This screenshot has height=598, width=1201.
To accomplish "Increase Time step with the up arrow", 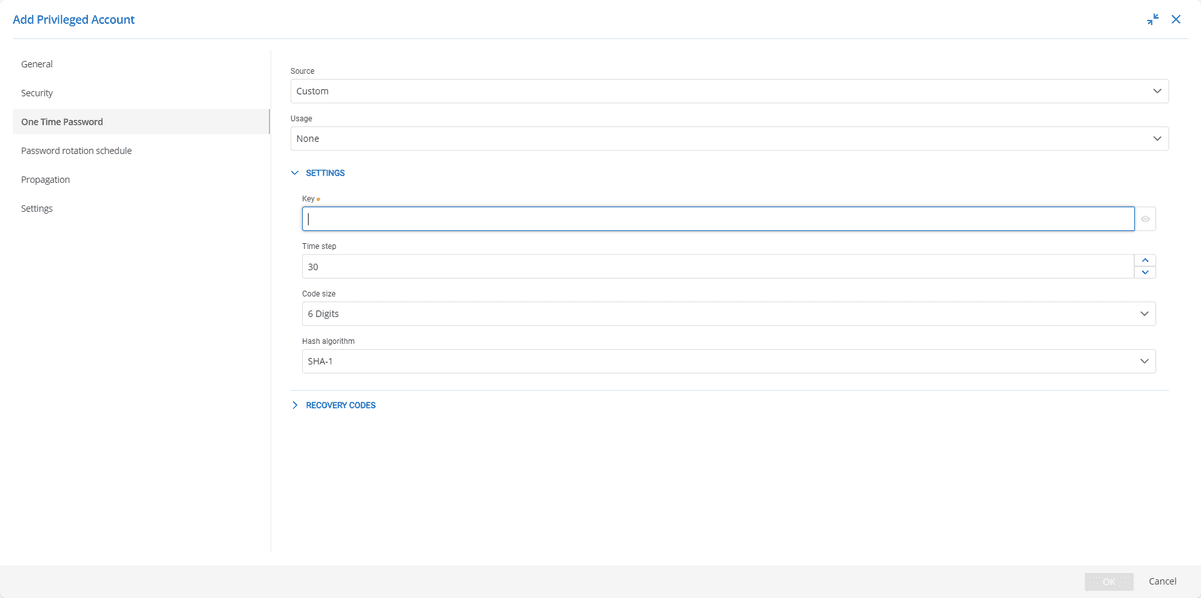I will pos(1145,260).
